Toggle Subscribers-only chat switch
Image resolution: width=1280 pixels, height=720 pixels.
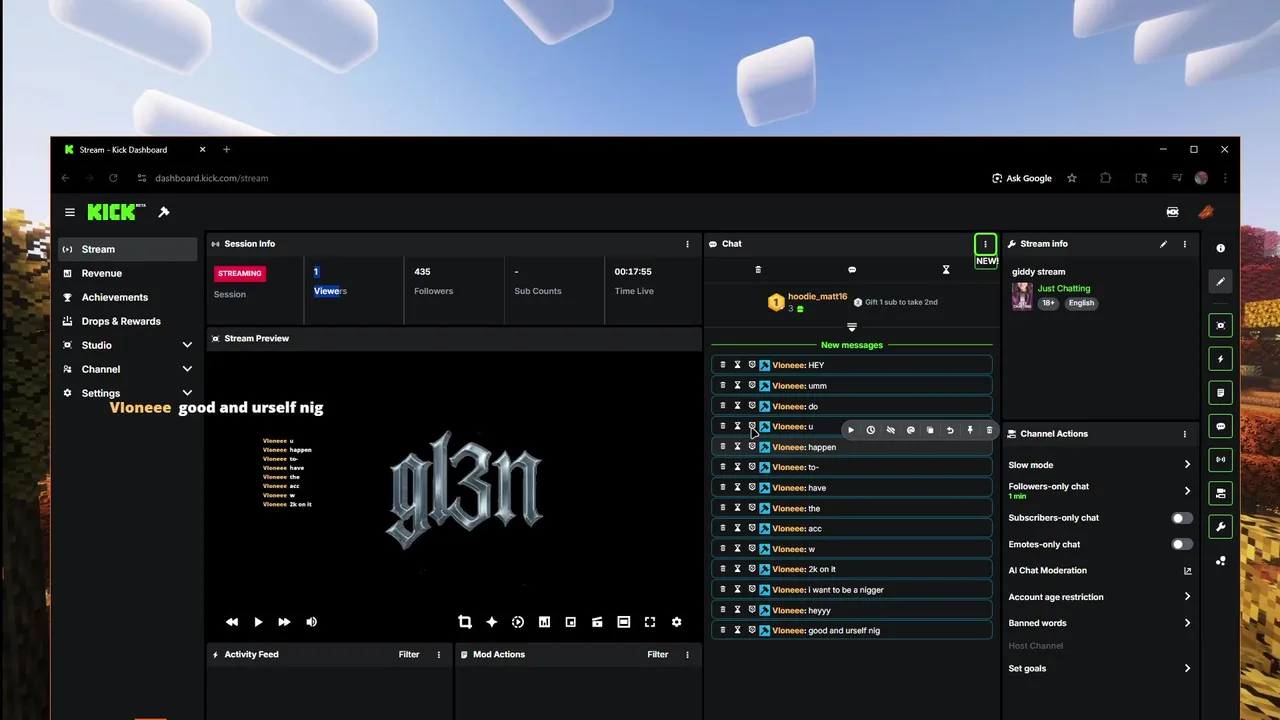(x=1182, y=518)
